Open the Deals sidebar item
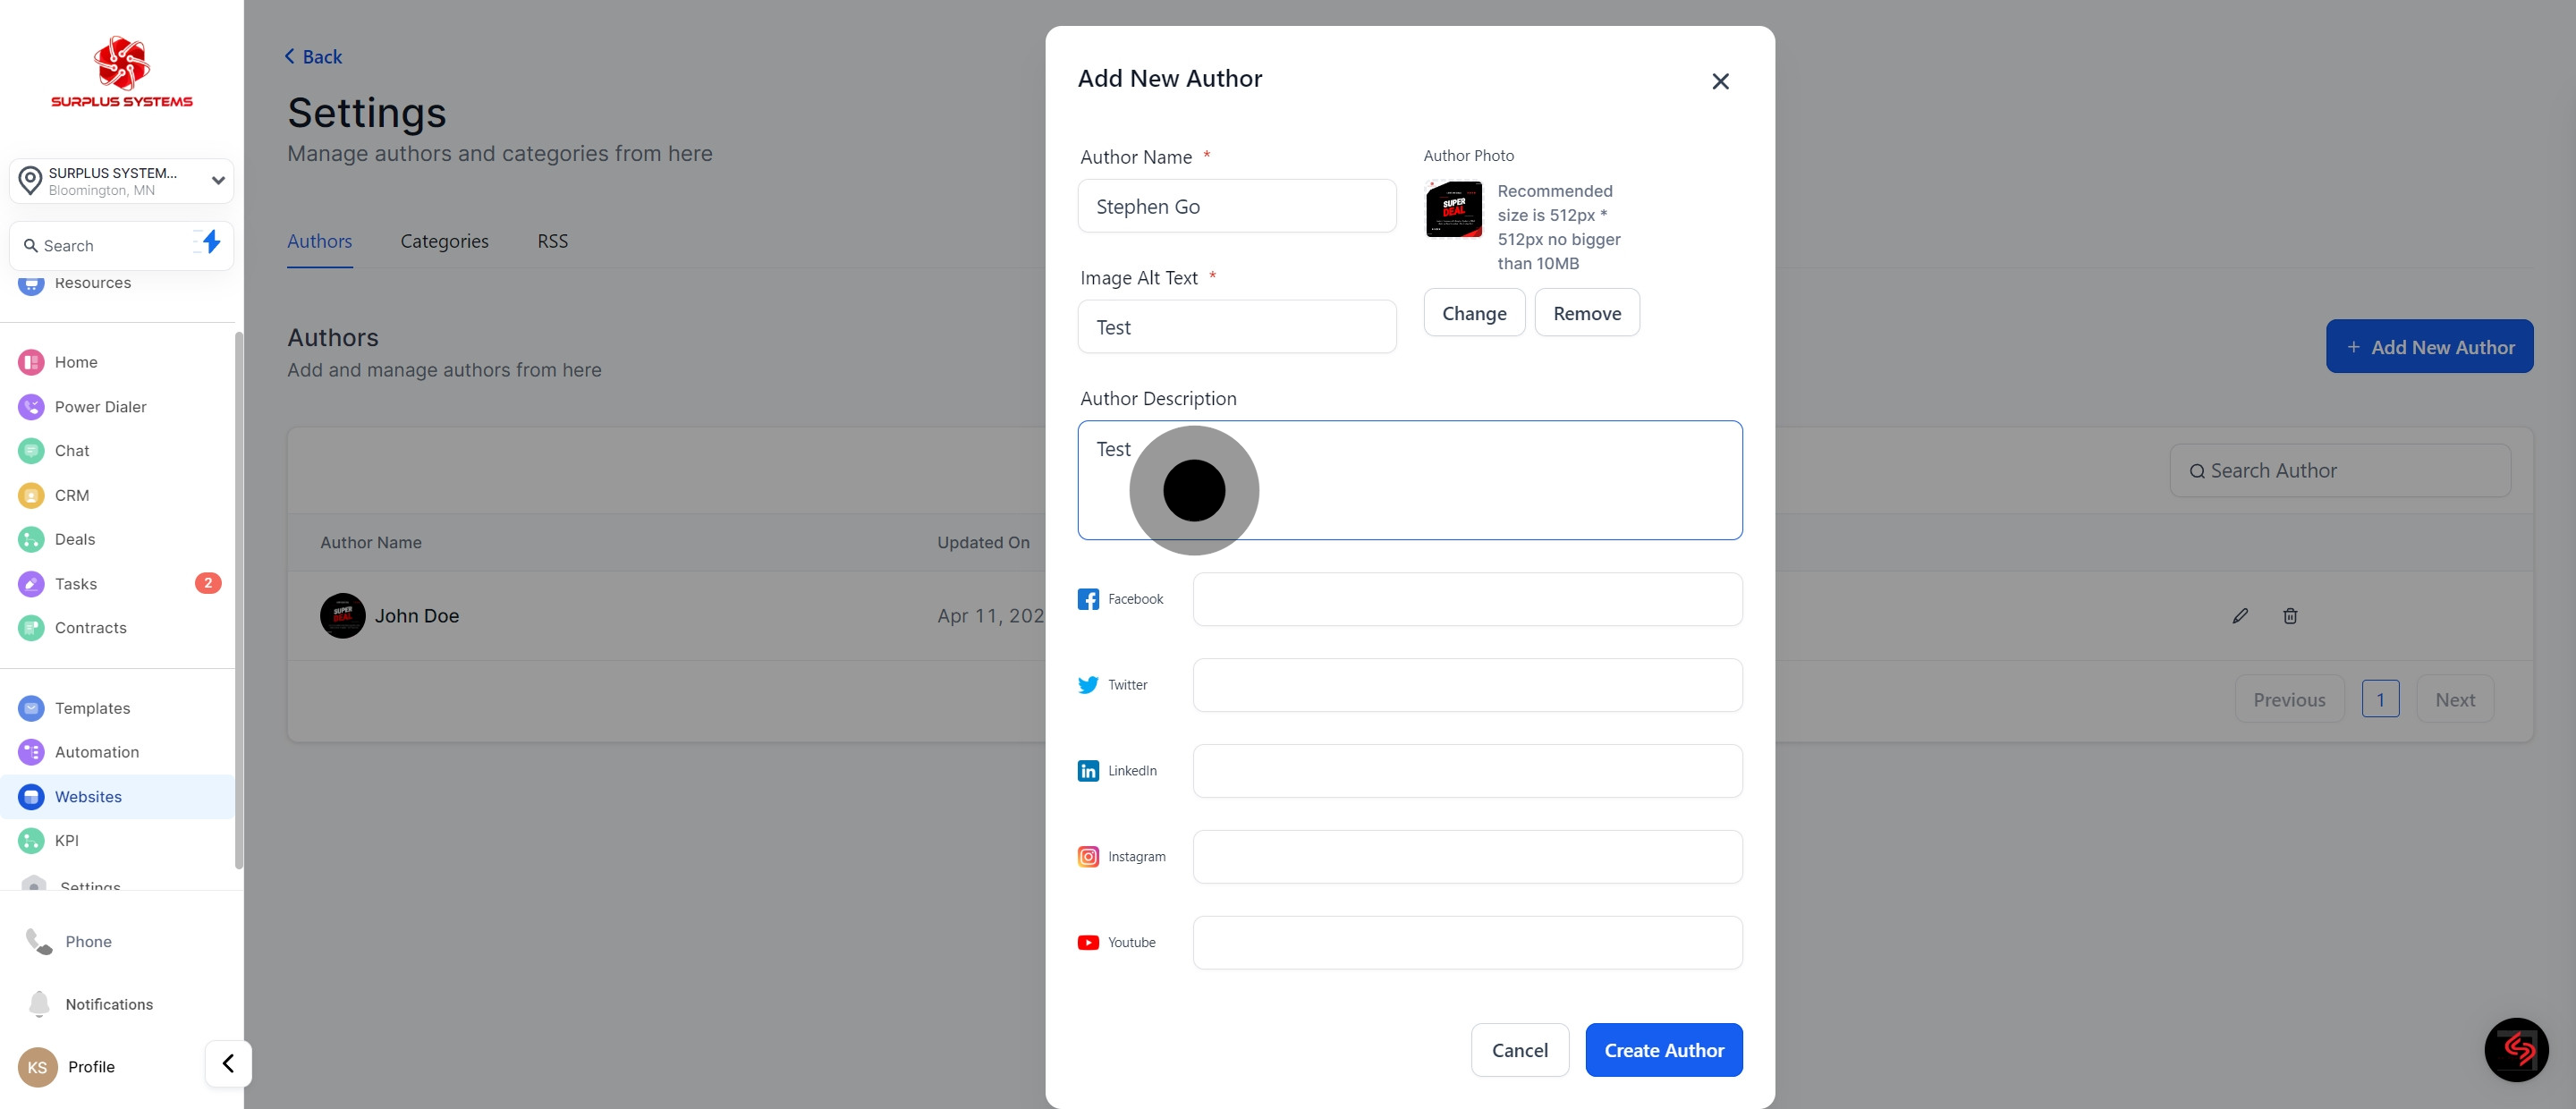Viewport: 2576px width, 1109px height. coord(75,539)
